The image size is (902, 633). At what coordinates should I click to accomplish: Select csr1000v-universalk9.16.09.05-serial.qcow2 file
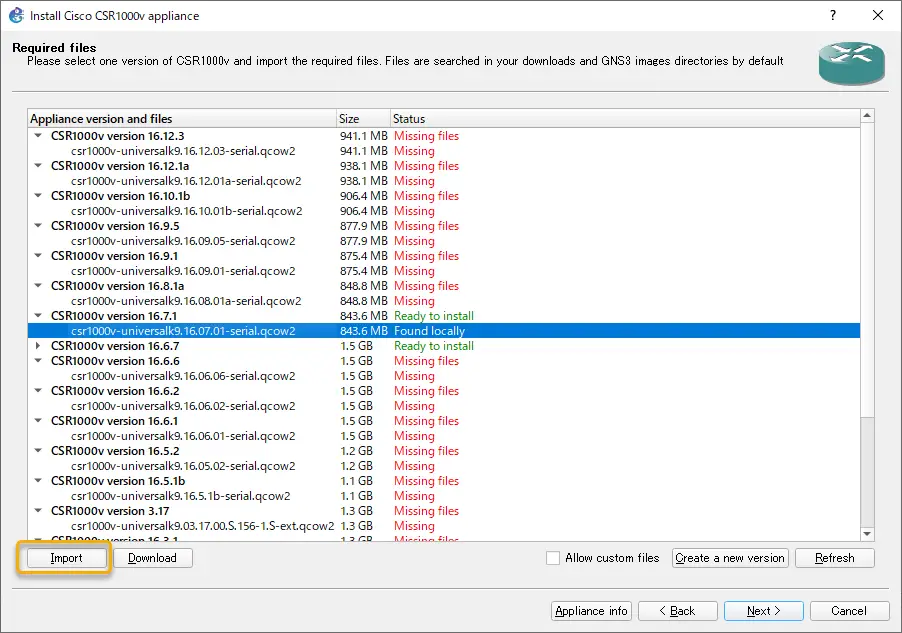coord(444,241)
